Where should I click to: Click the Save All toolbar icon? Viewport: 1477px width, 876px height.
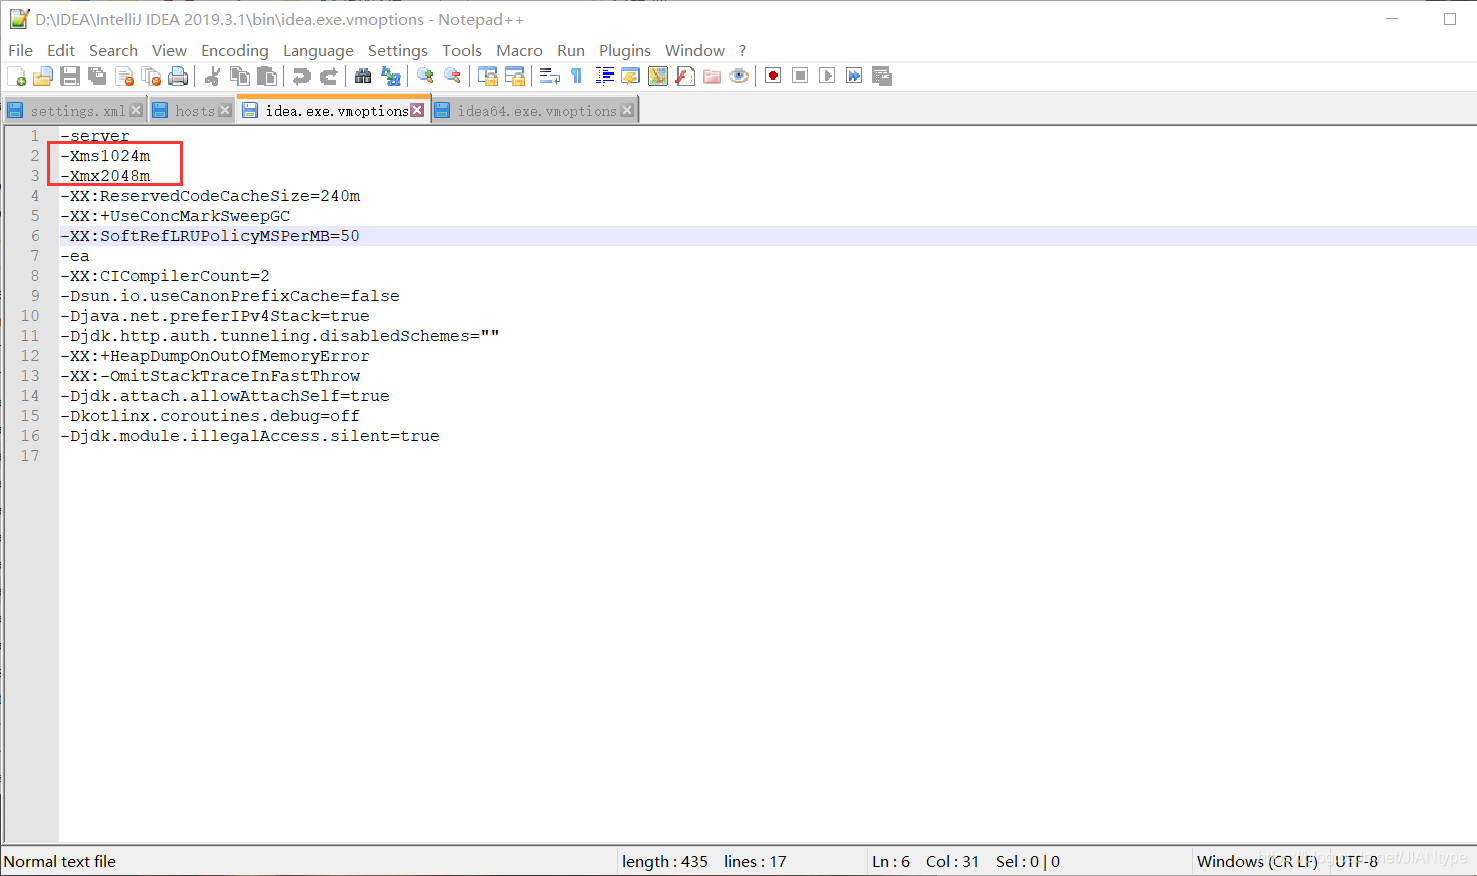(x=97, y=76)
